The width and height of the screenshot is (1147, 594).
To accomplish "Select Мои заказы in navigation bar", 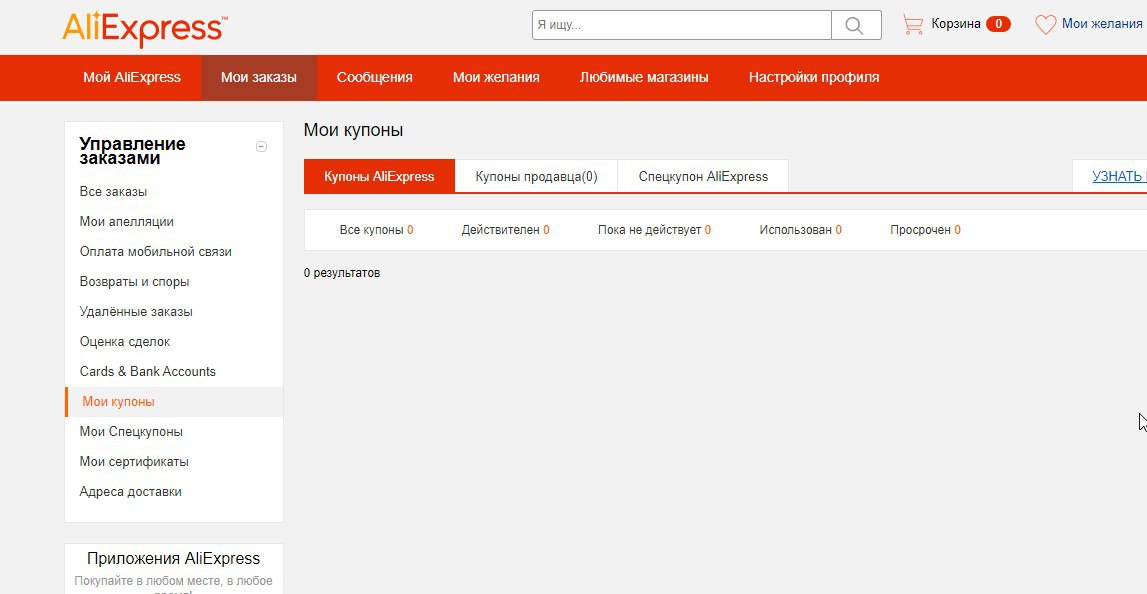I will [x=259, y=78].
